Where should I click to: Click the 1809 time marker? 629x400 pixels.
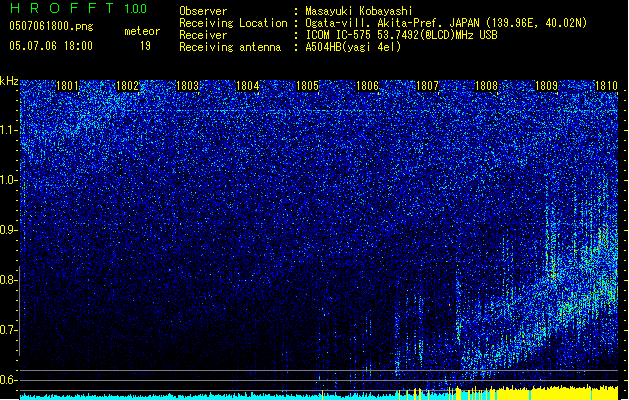(x=546, y=86)
